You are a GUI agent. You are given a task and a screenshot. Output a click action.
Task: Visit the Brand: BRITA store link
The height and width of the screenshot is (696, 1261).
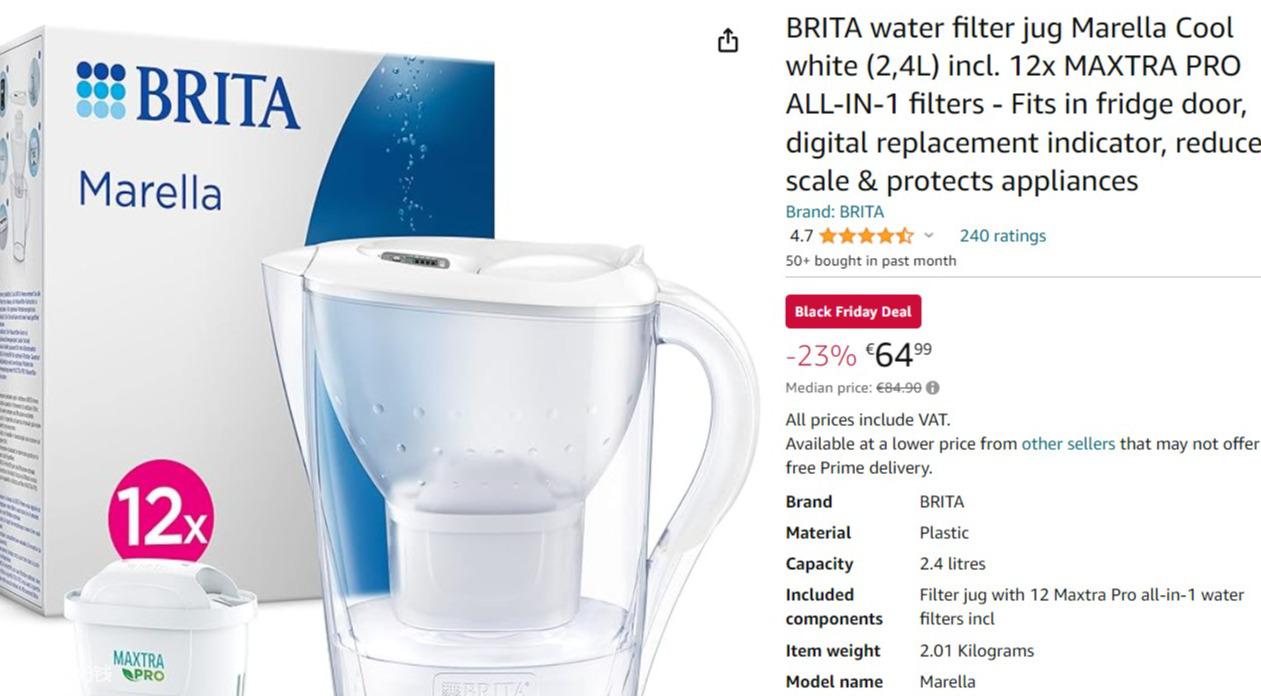click(x=834, y=212)
